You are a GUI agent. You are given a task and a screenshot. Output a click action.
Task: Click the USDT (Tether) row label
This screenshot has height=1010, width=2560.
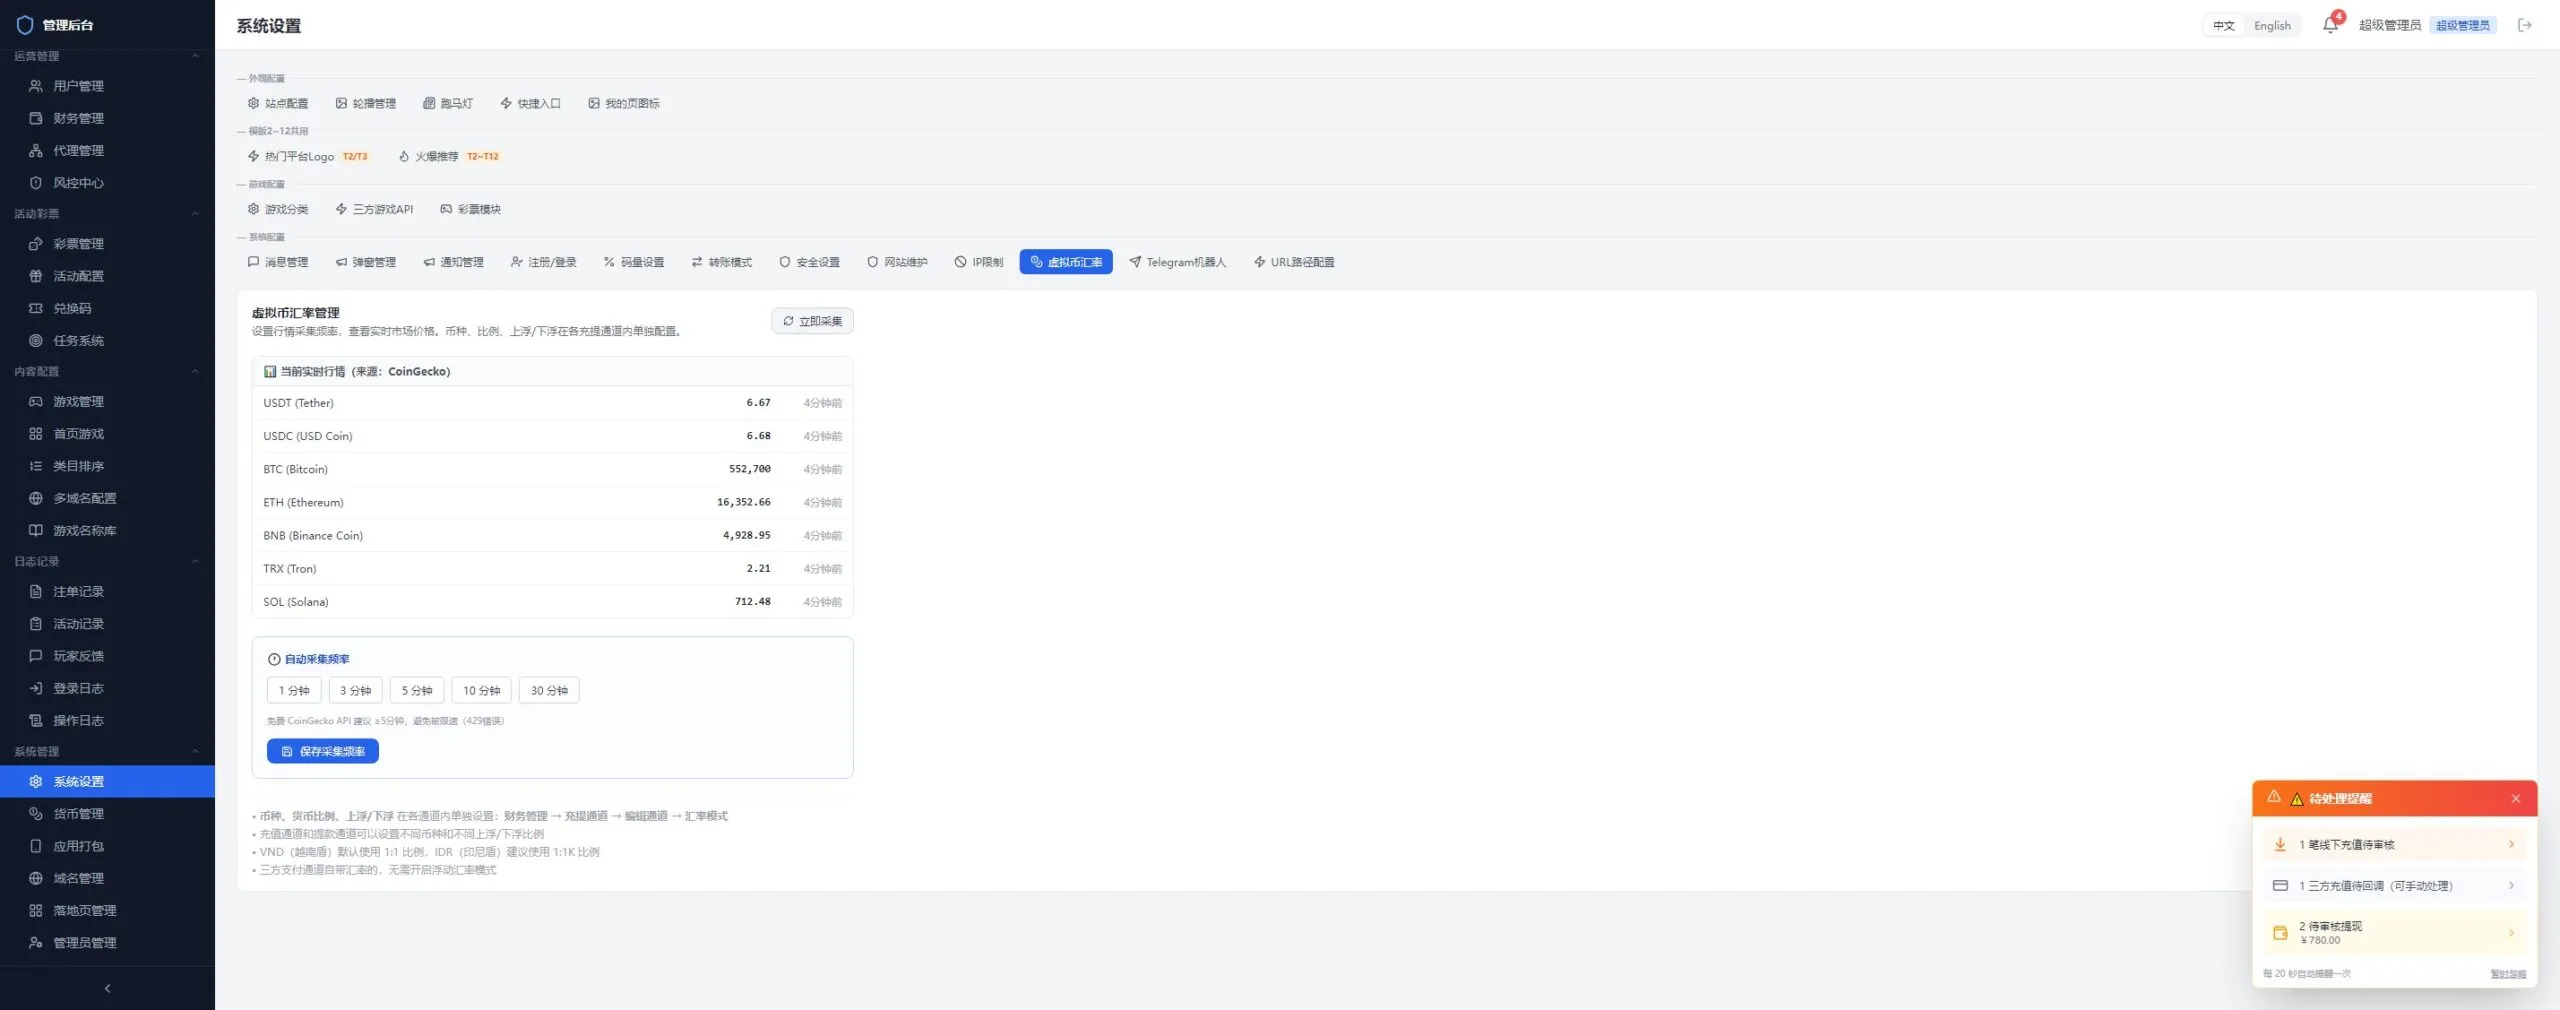(x=298, y=403)
